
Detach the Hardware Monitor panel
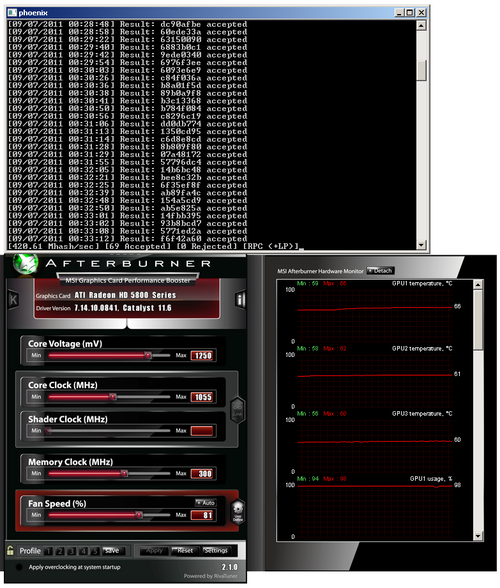[380, 270]
